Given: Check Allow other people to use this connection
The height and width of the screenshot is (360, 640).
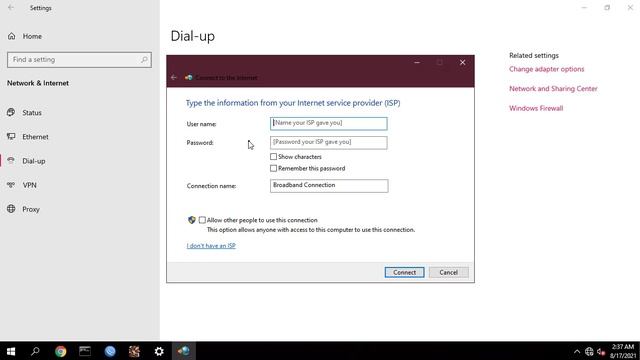Looking at the screenshot, I should pyautogui.click(x=202, y=220).
